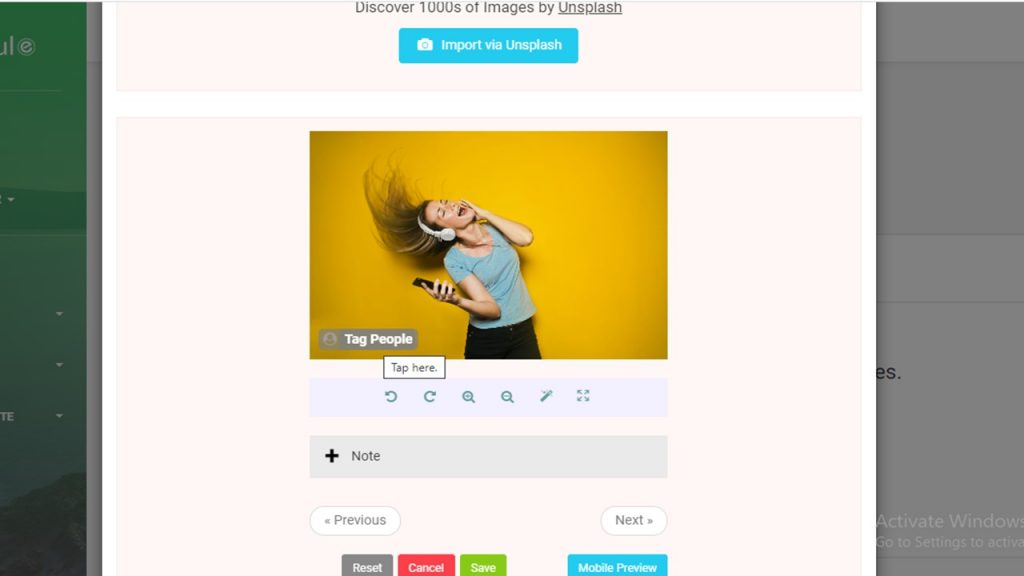Screen dimensions: 1024x576
Task: Click the Reset button
Action: 367,566
